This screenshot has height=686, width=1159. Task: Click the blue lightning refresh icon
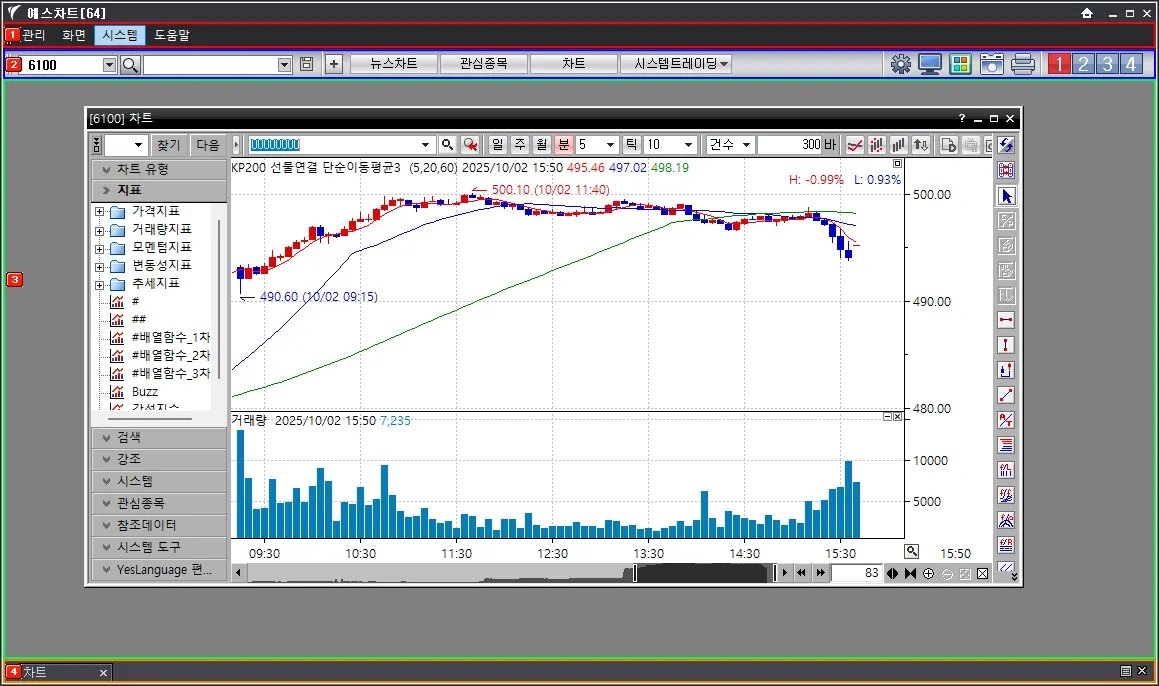point(1006,145)
